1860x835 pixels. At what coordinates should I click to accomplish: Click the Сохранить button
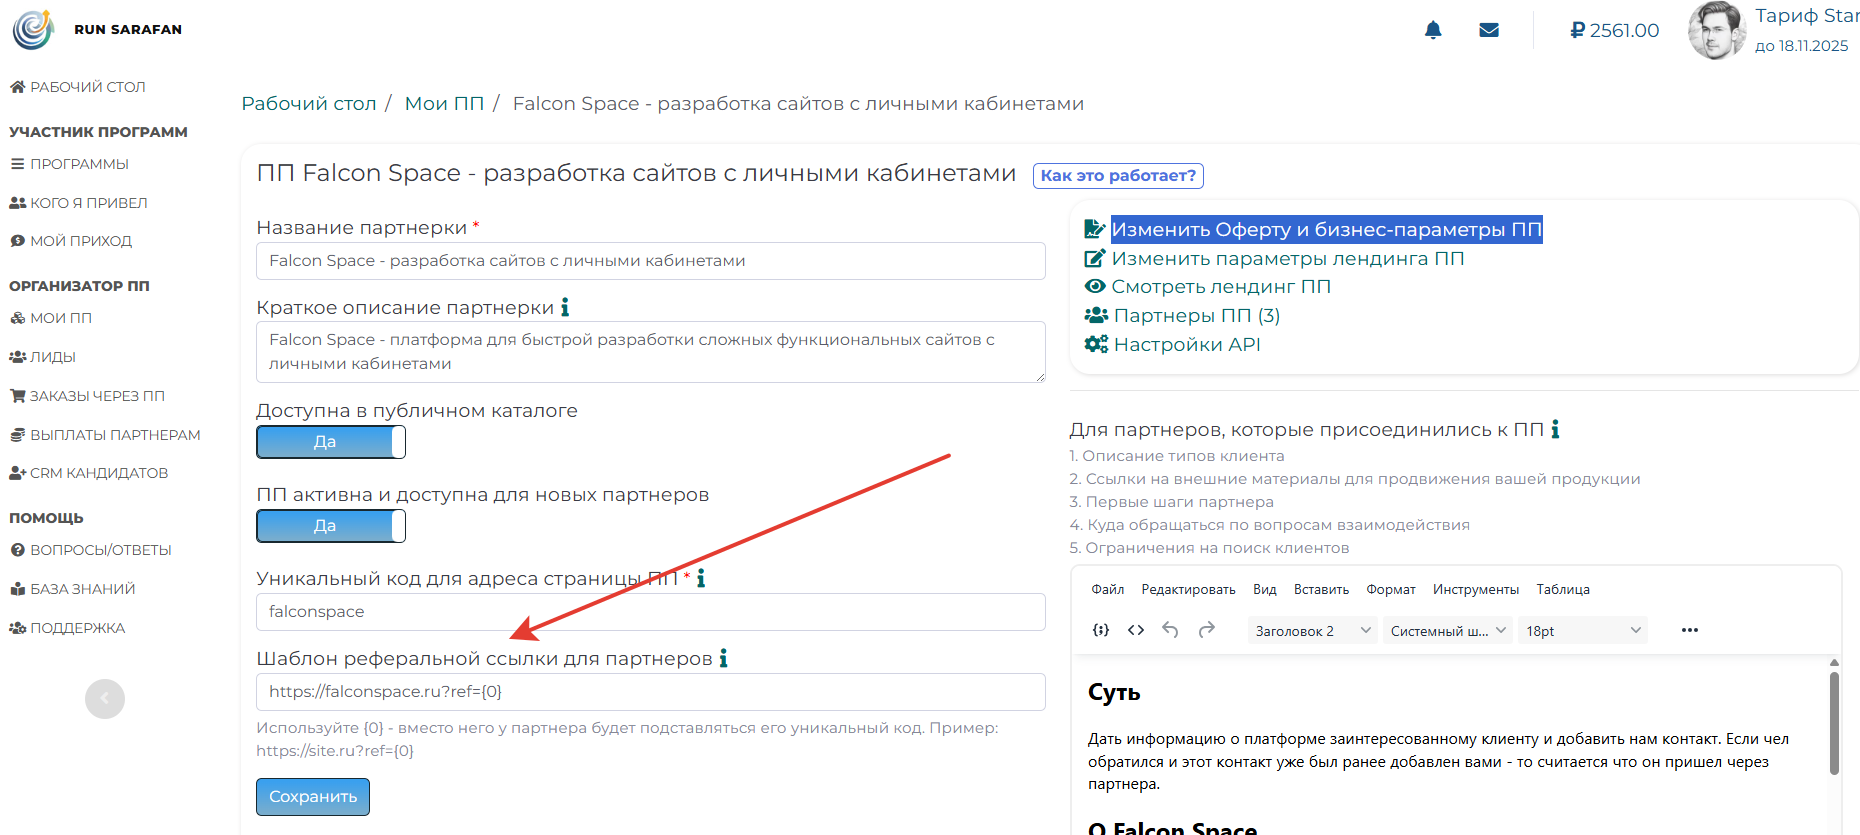tap(313, 797)
